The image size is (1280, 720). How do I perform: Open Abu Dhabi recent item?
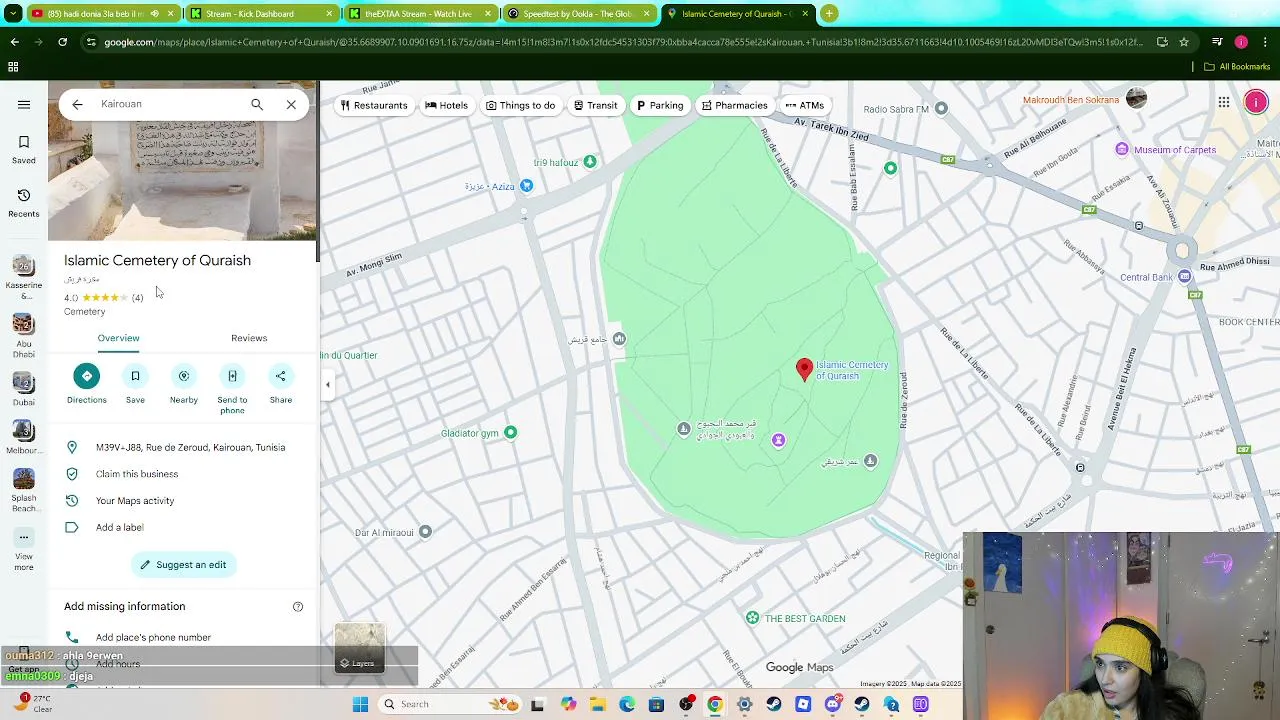[x=24, y=336]
